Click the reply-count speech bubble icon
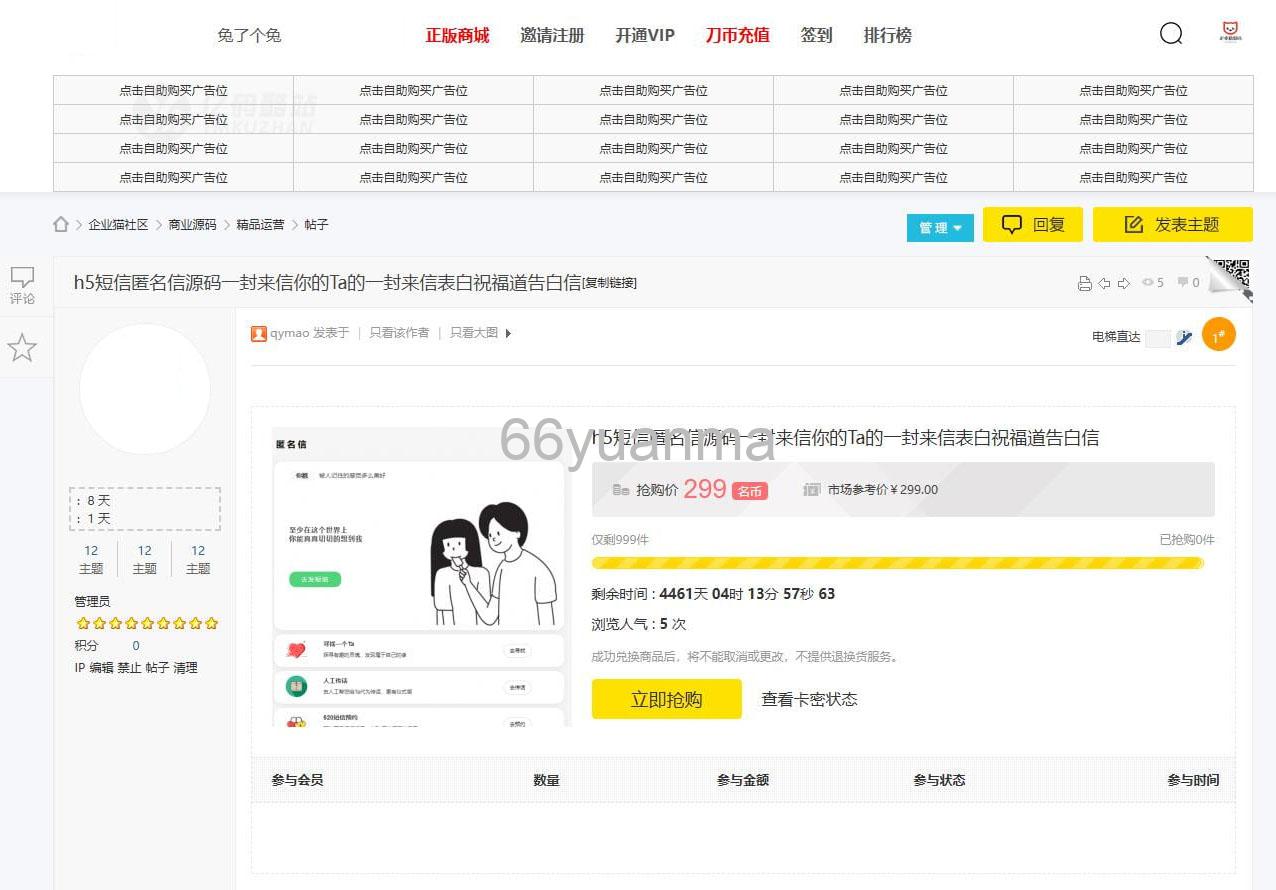The image size is (1276, 890). pos(1183,283)
